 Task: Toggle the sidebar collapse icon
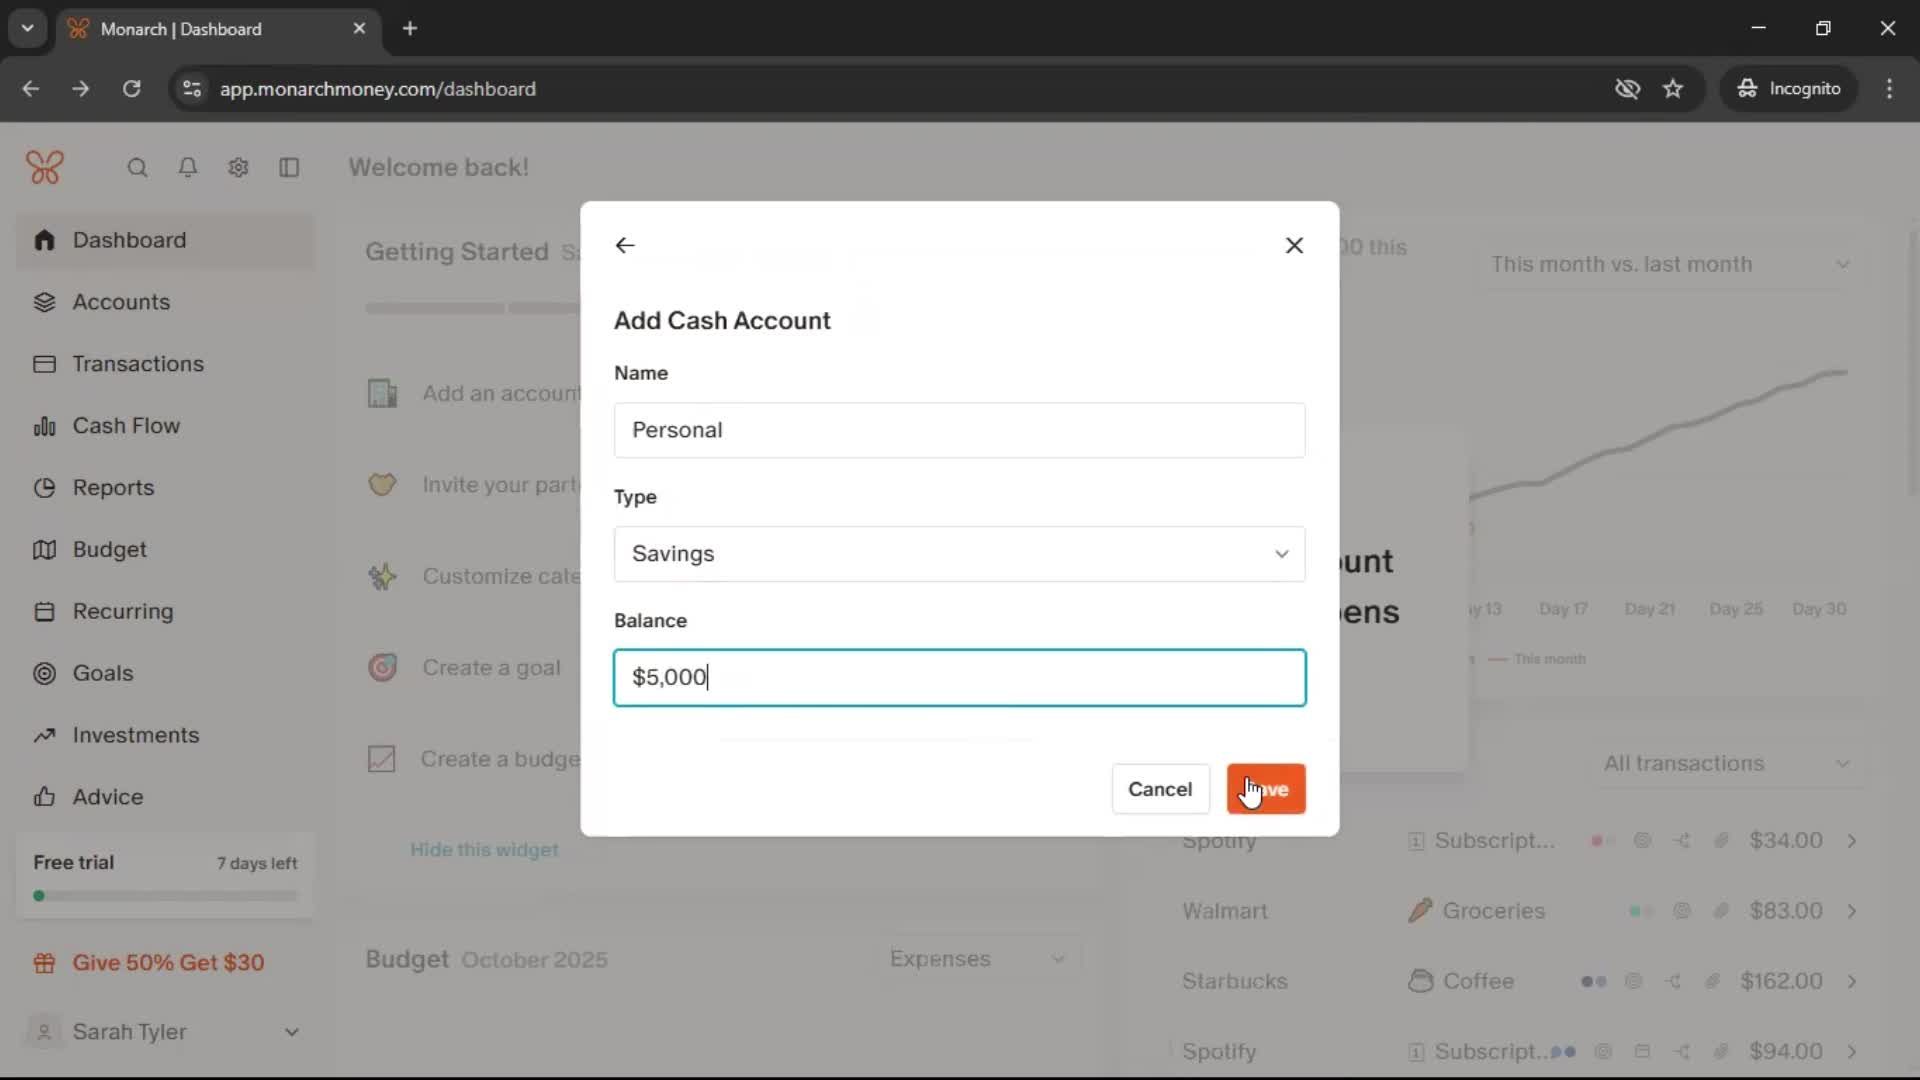(x=289, y=168)
